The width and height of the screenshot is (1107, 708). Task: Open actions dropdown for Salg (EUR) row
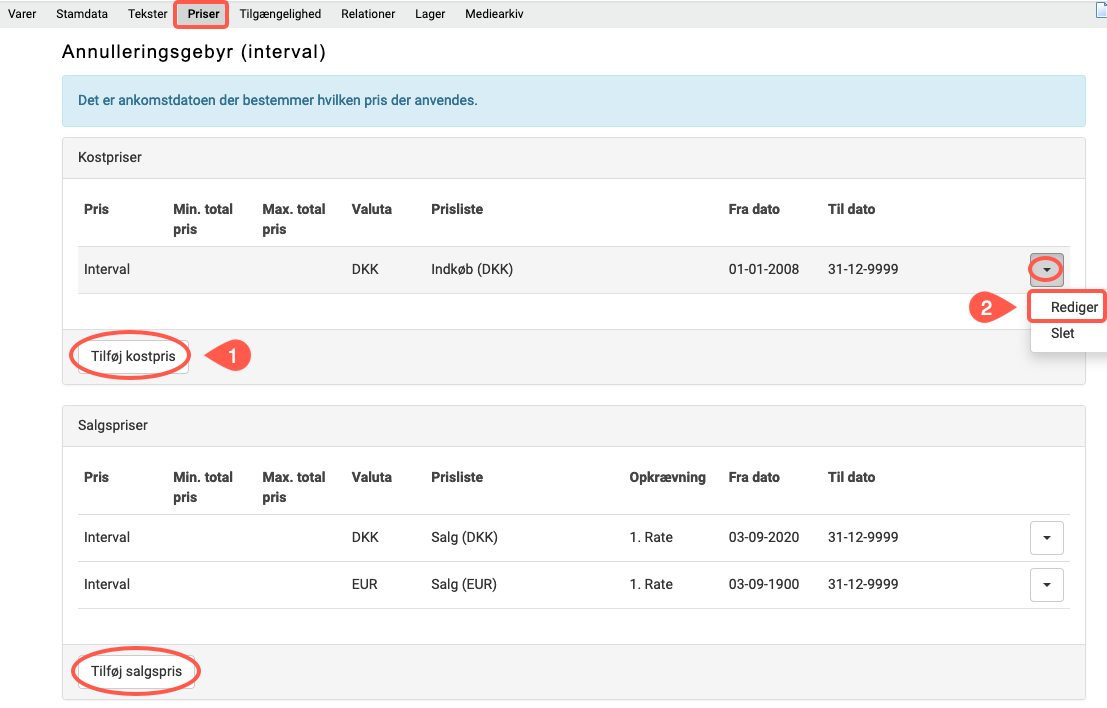tap(1046, 584)
